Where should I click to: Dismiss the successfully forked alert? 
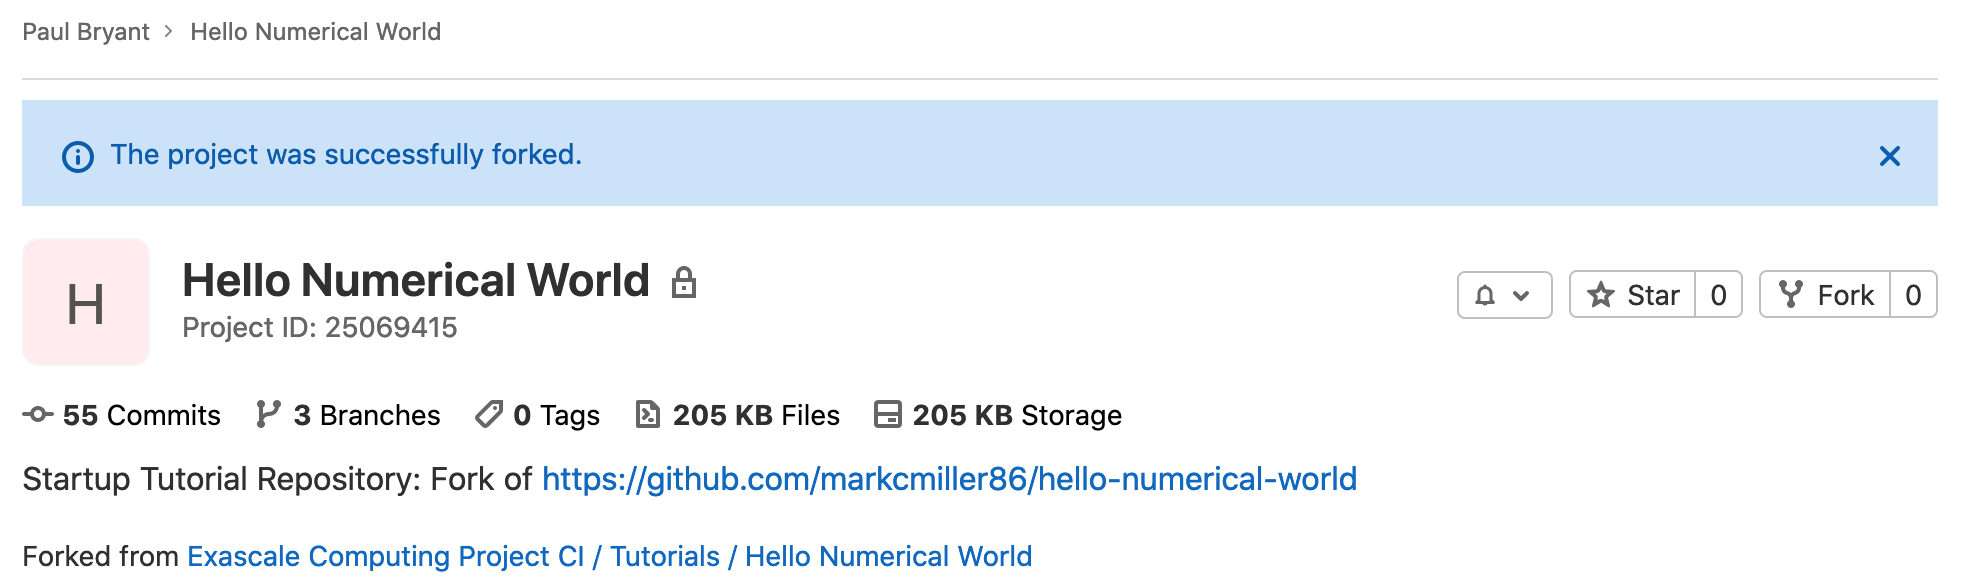click(1889, 156)
